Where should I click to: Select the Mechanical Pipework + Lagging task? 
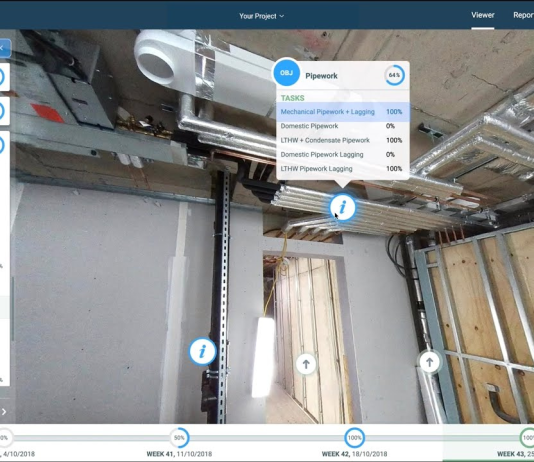tap(343, 112)
